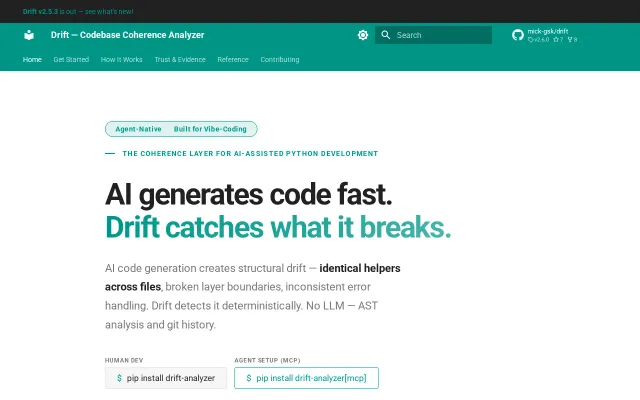640x400 pixels.
Task: Go to the Get Started tab
Action: click(71, 60)
